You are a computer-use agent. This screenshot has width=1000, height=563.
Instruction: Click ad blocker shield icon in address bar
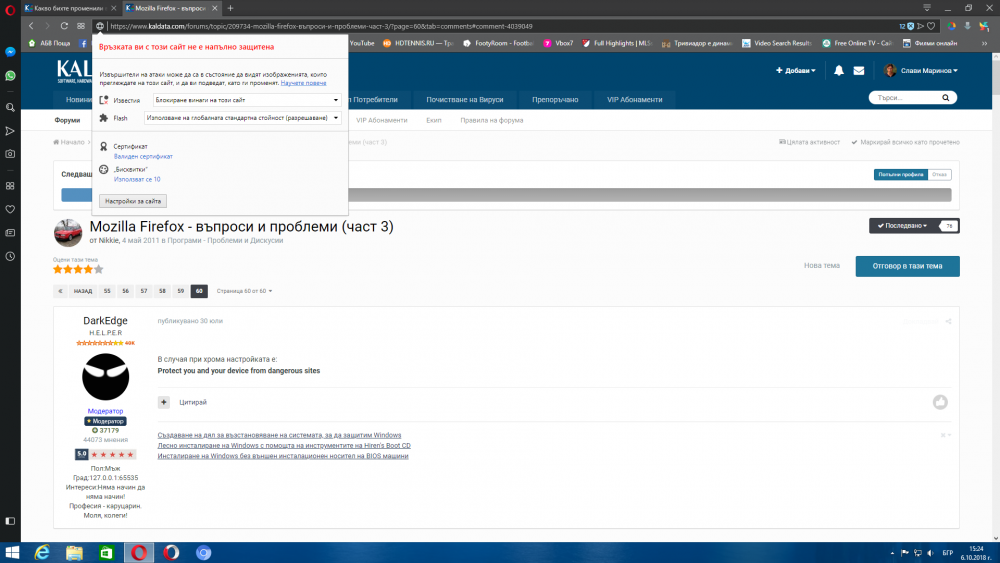click(911, 26)
